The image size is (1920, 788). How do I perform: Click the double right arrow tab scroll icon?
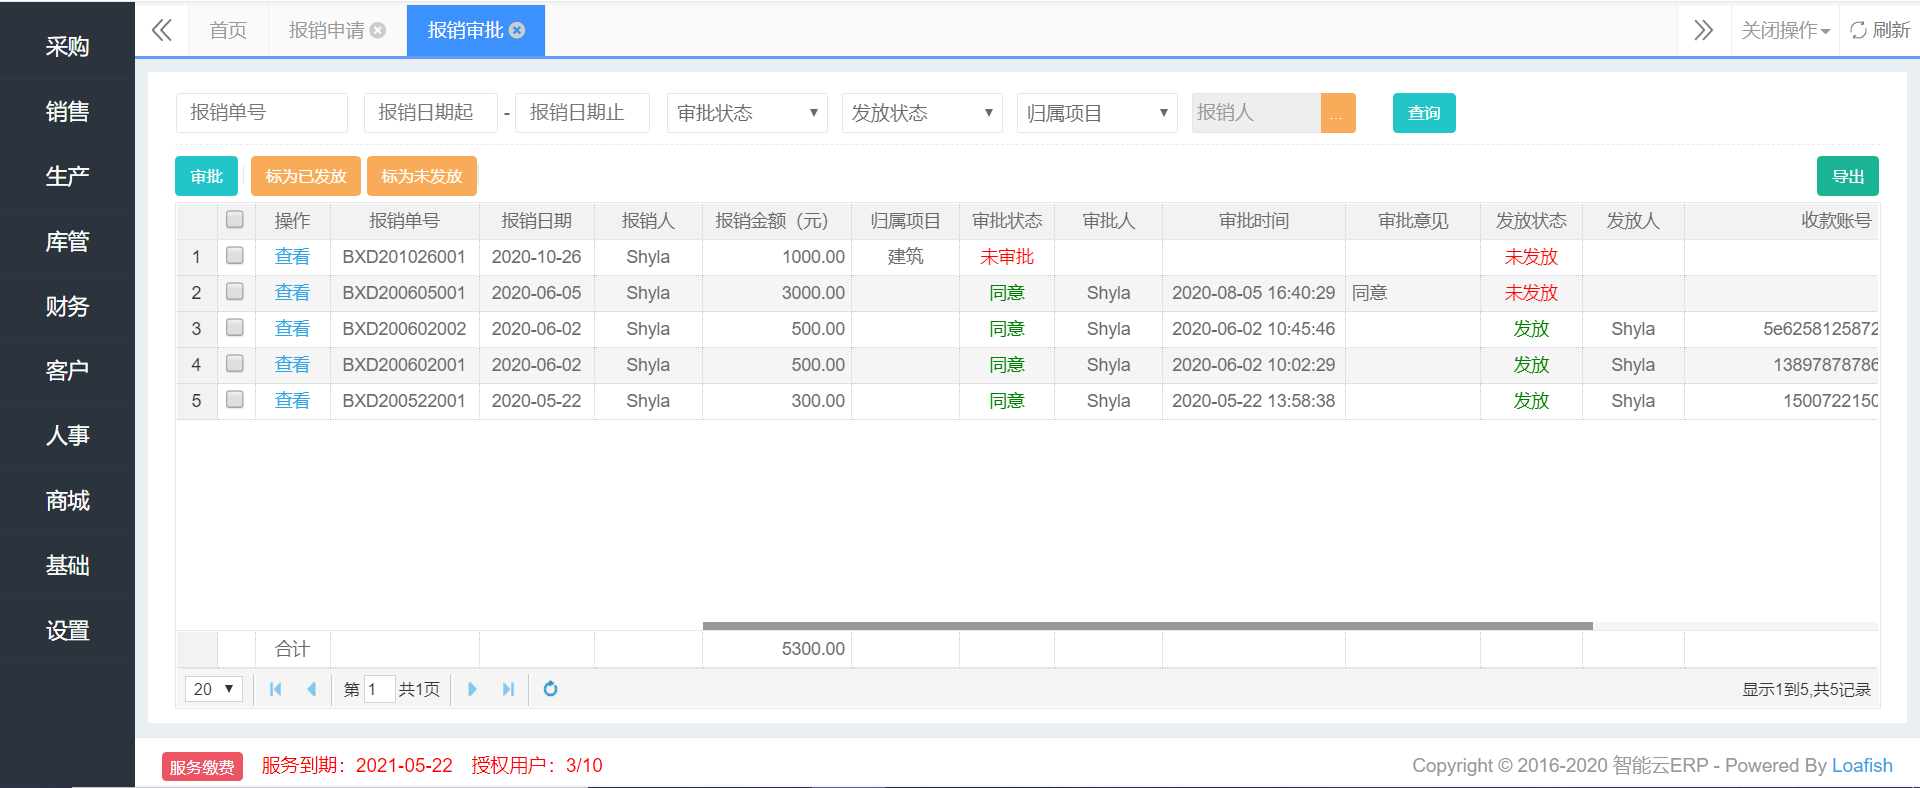1703,30
